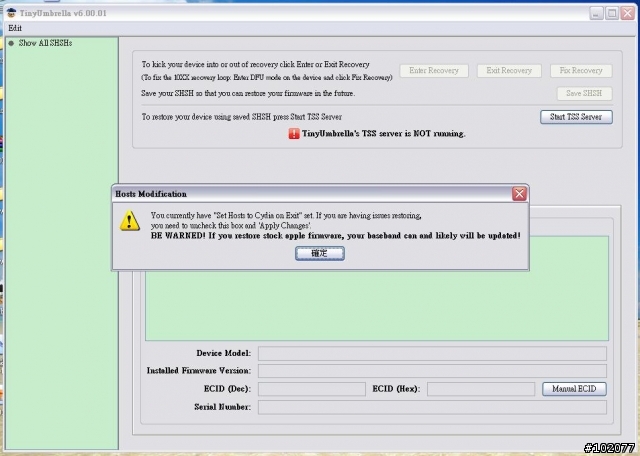The height and width of the screenshot is (456, 640).
Task: Click the Save SHSH button
Action: coord(584,93)
